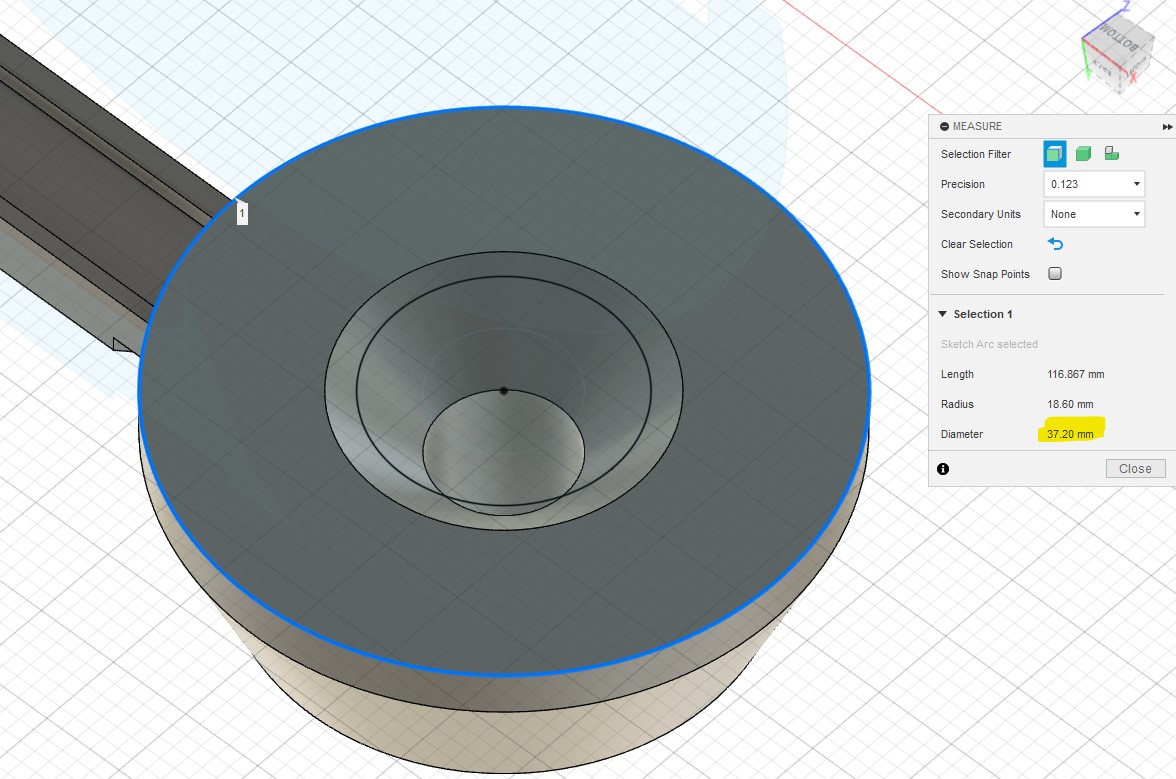Viewport: 1176px width, 779px height.
Task: Click the info icon in Measure dialog
Action: tap(943, 469)
